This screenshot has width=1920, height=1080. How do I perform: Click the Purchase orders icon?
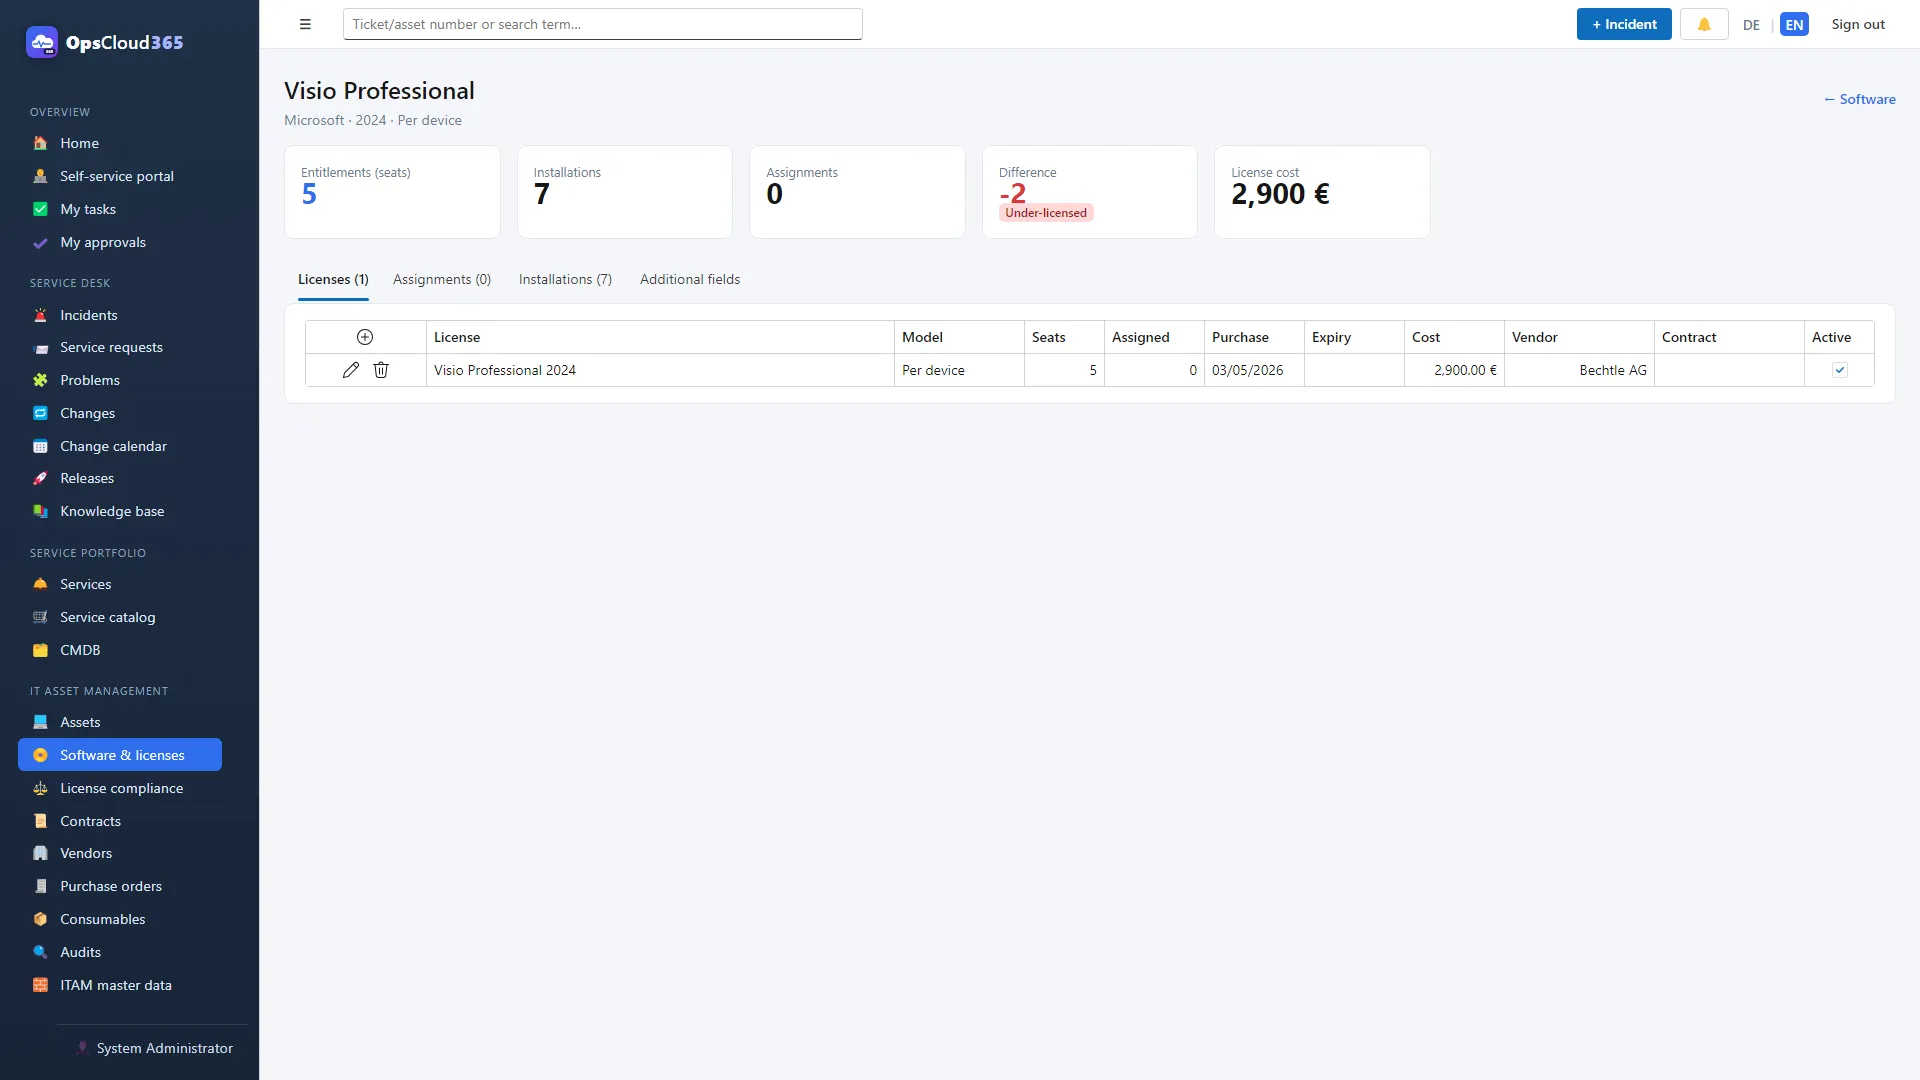(40, 886)
